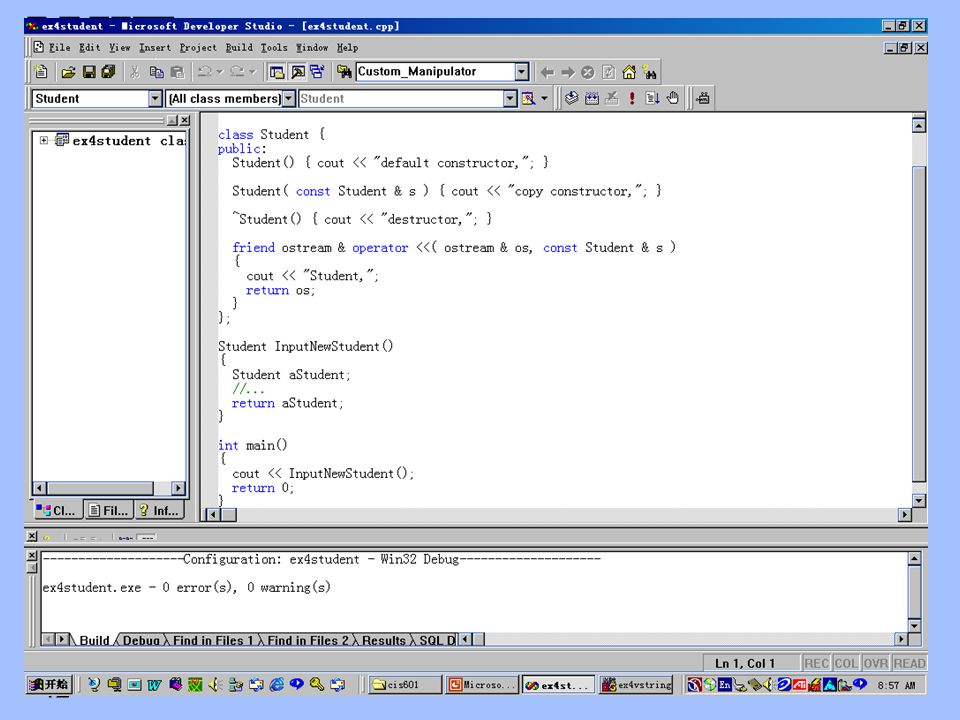960x720 pixels.
Task: Select the Find in Files 1 tab
Action: pos(212,640)
